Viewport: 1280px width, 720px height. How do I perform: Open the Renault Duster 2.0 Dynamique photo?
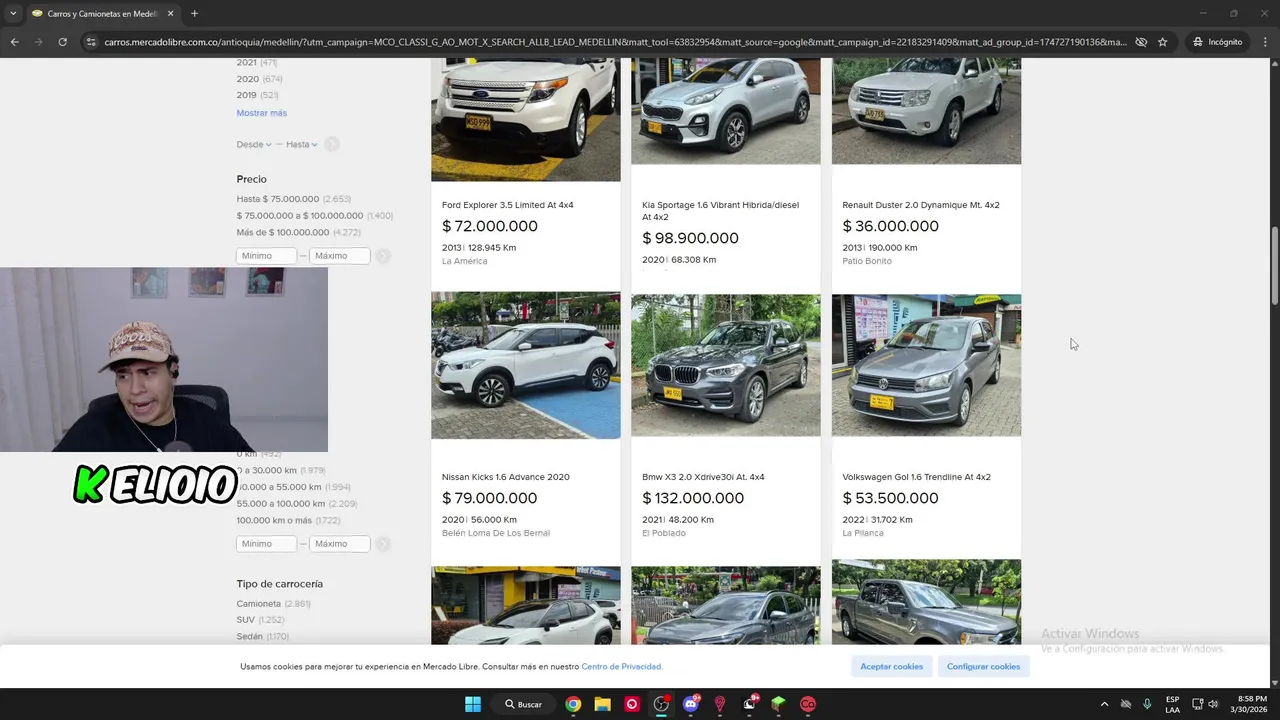(x=926, y=111)
